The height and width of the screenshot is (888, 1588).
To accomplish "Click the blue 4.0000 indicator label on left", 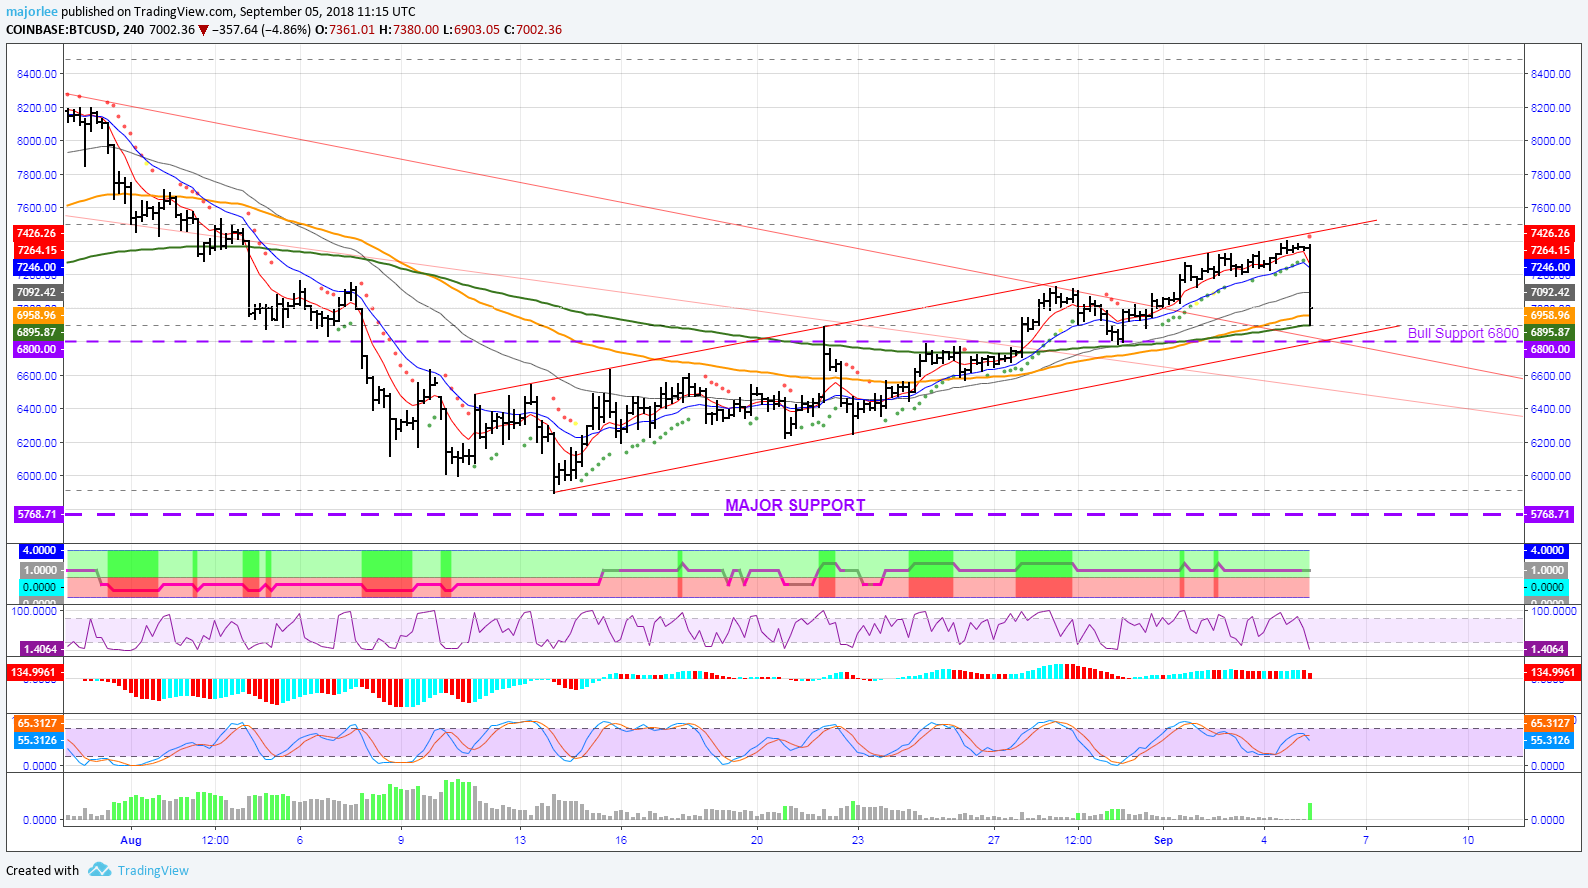I will tap(40, 550).
